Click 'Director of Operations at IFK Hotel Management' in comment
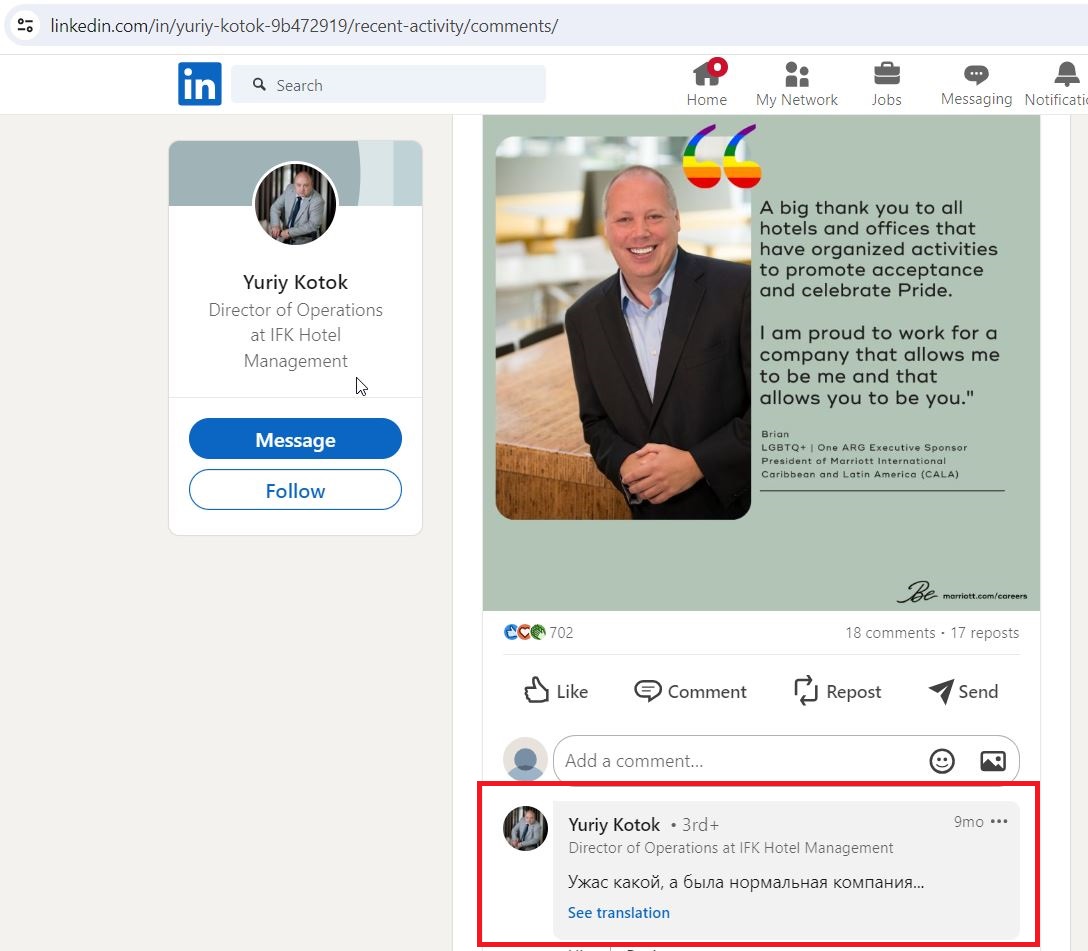This screenshot has width=1088, height=951. pyautogui.click(x=731, y=848)
